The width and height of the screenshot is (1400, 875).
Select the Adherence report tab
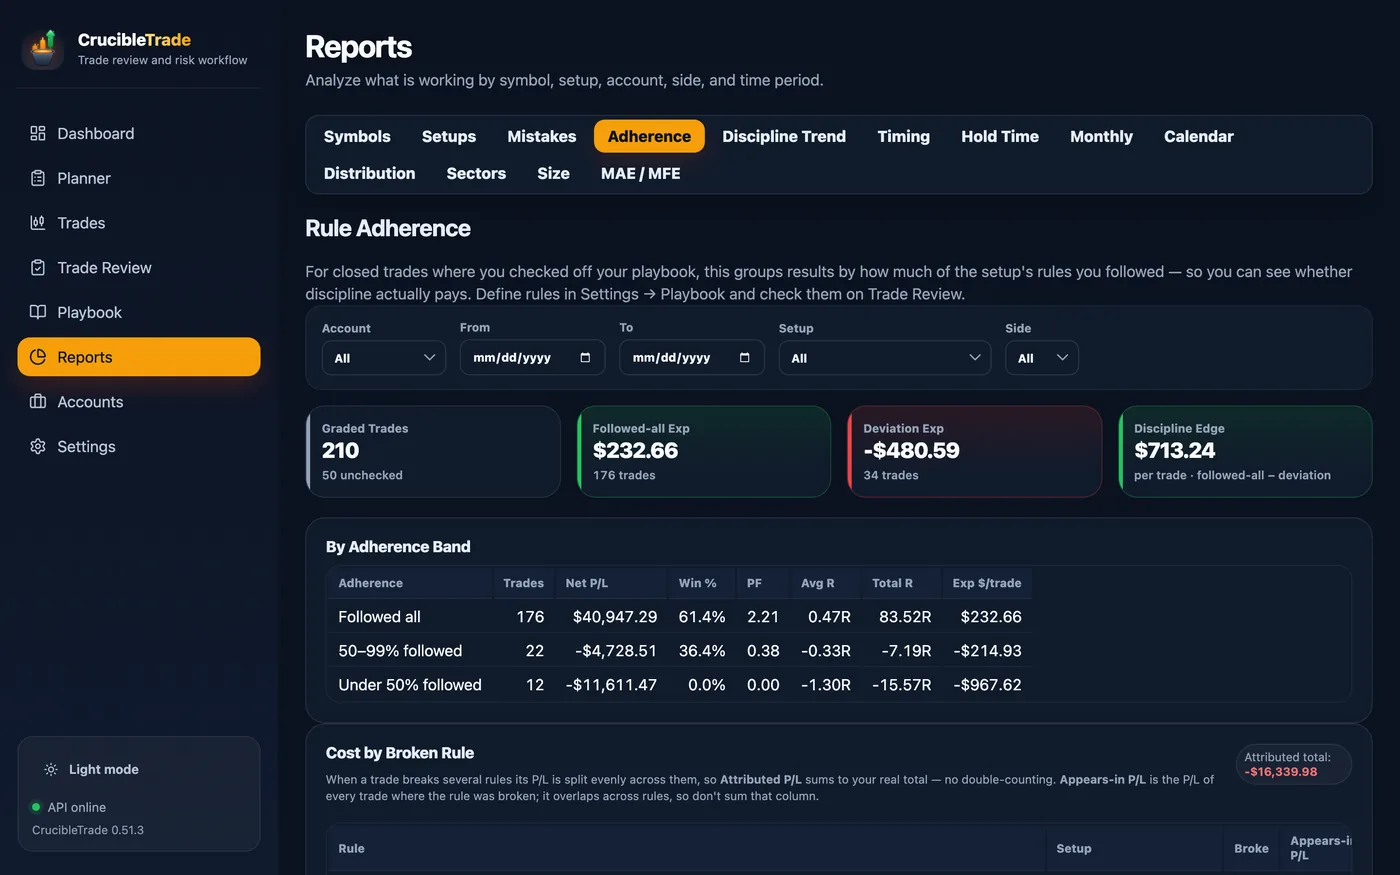[649, 136]
